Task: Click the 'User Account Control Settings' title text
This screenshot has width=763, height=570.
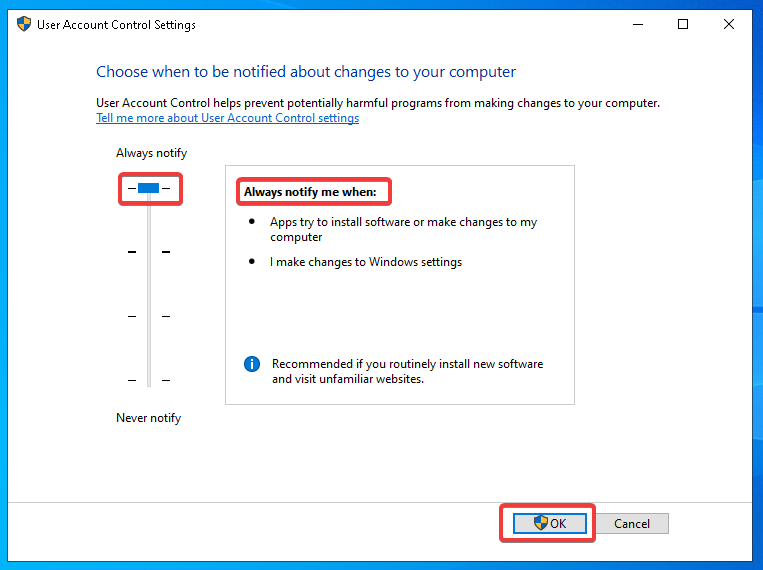Action: click(x=116, y=24)
